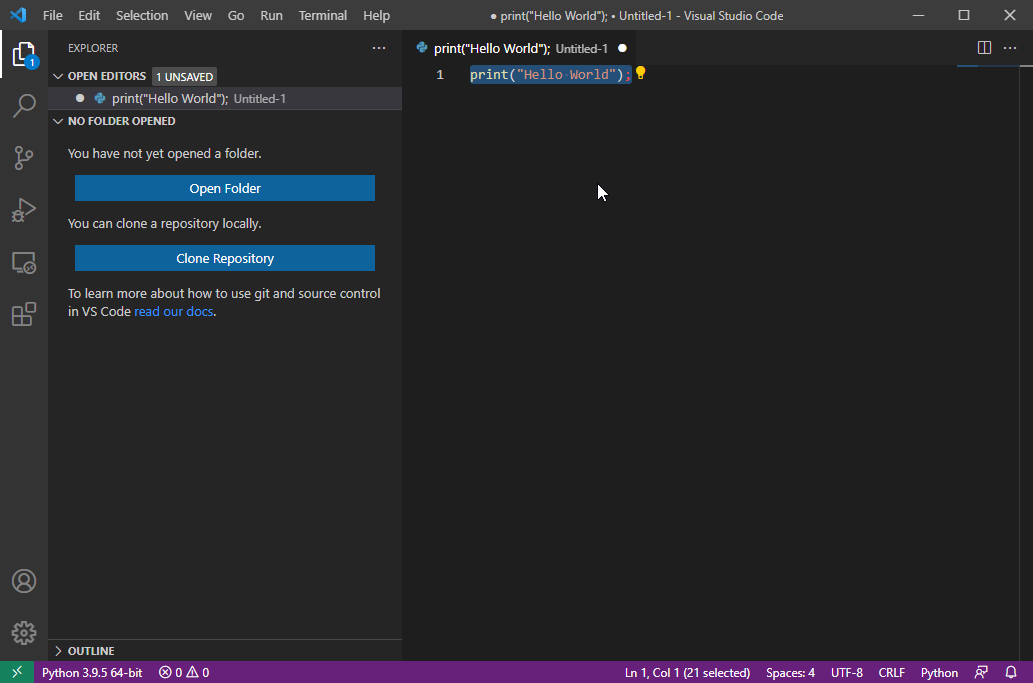Open the feedback icon in status bar
The image size is (1033, 683).
tap(981, 672)
